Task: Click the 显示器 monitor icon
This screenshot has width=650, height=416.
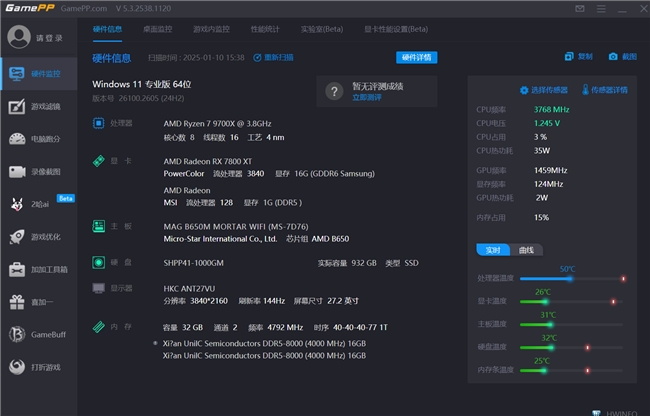Action: pyautogui.click(x=99, y=288)
